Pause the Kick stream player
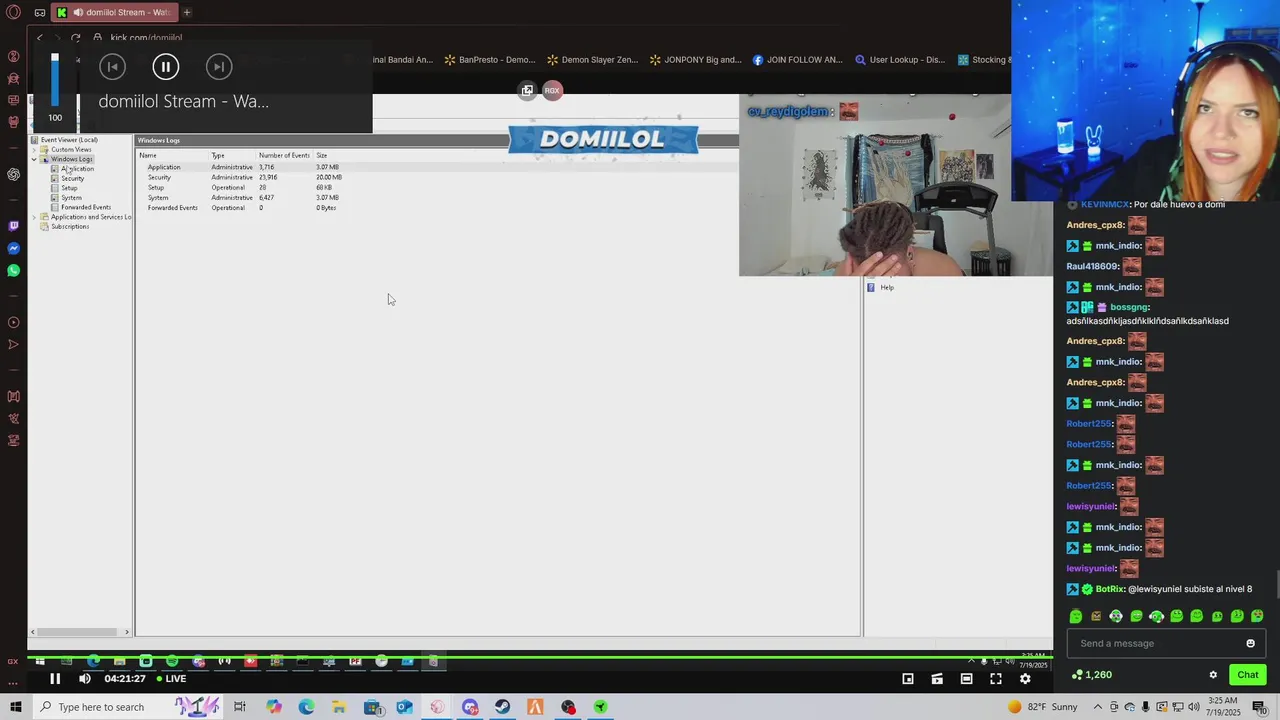Screen dimensions: 1280x720 tap(55, 679)
